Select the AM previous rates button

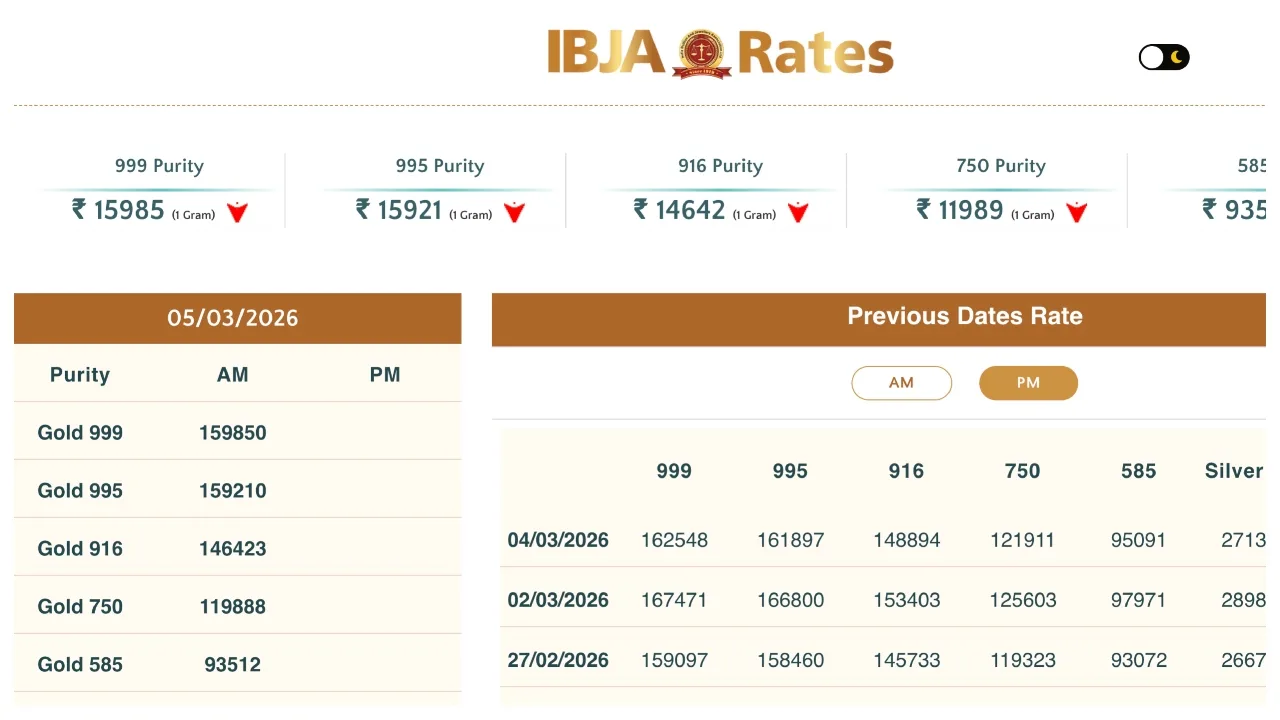pyautogui.click(x=901, y=383)
